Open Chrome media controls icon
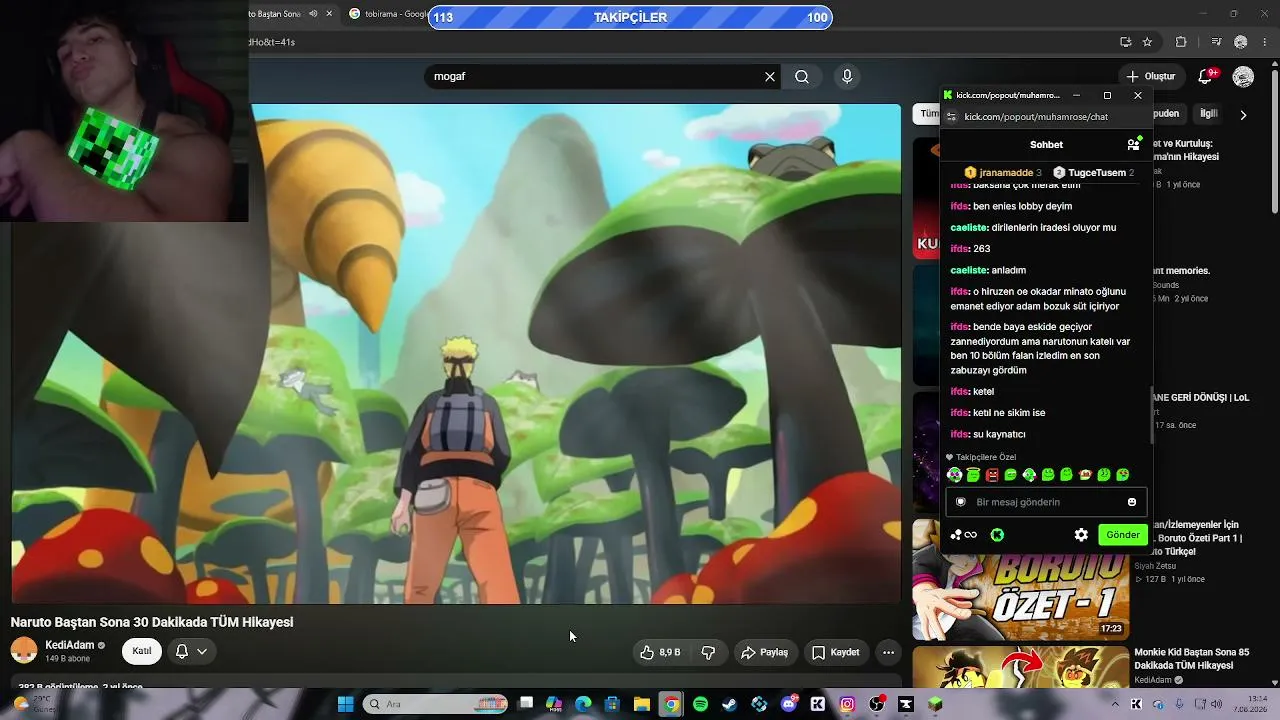This screenshot has height=720, width=1280. [x=1216, y=42]
